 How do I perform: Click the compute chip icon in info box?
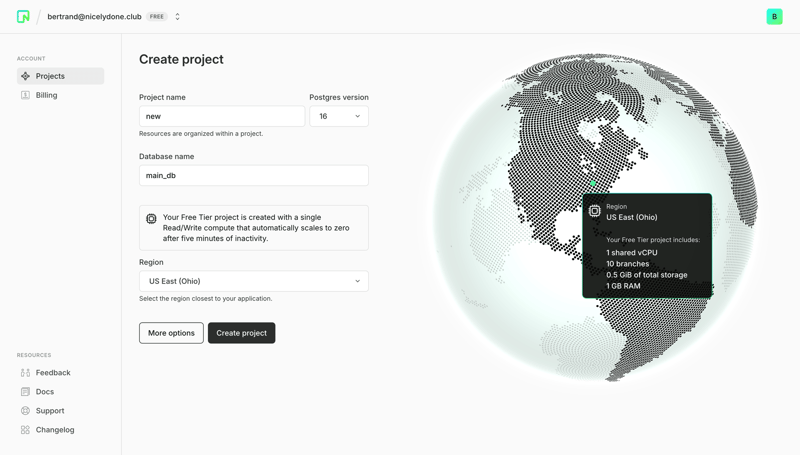[152, 218]
